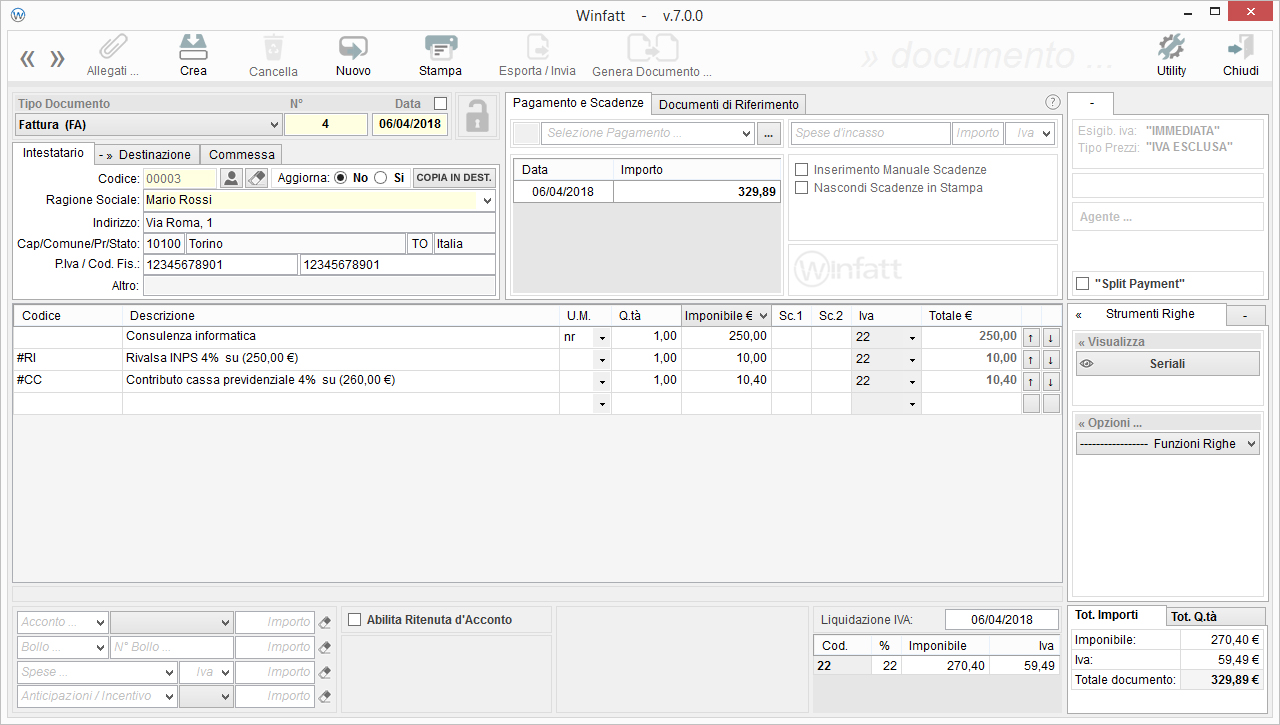Open Anticipazioni / Incentivo dropdown
1280x725 pixels.
(98, 696)
